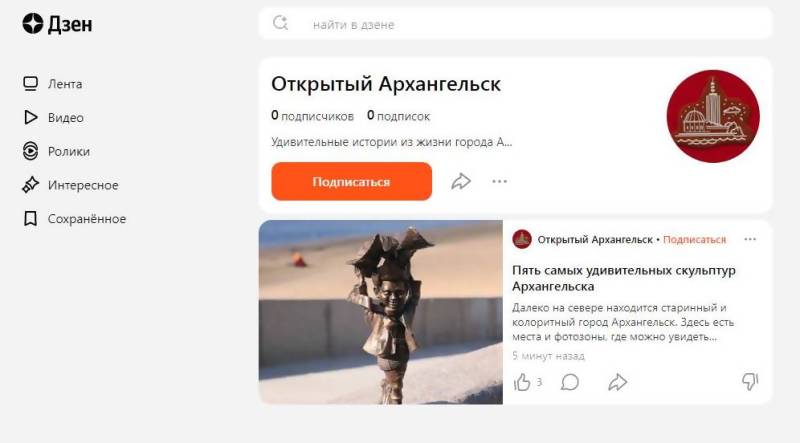Open channel more options (three dots)
This screenshot has height=443, width=800.
point(499,181)
